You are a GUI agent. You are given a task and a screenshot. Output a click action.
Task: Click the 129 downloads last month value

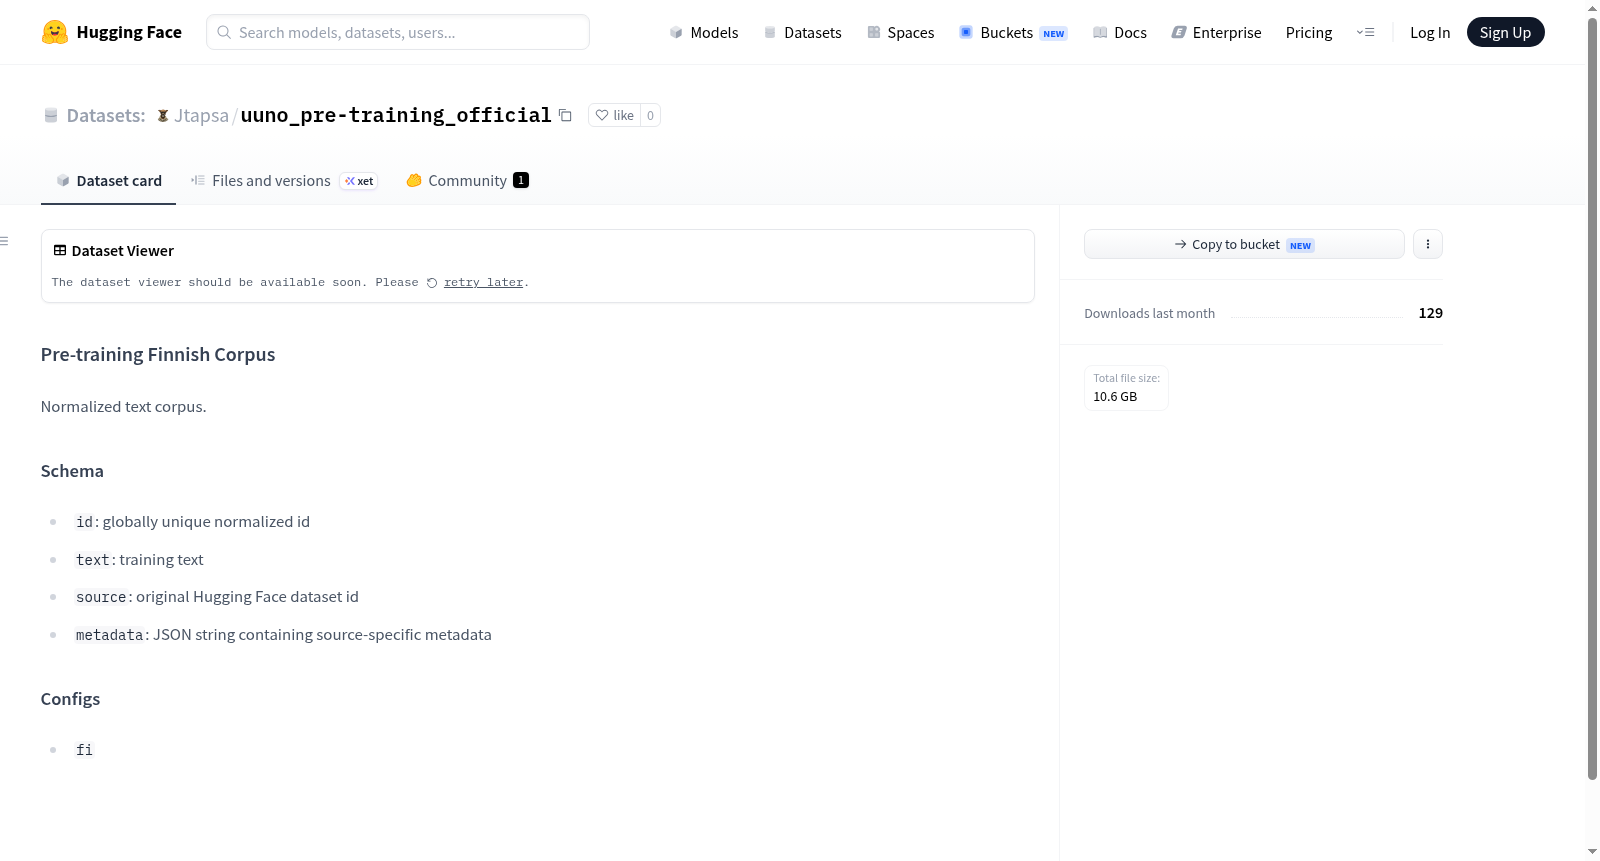(1430, 313)
